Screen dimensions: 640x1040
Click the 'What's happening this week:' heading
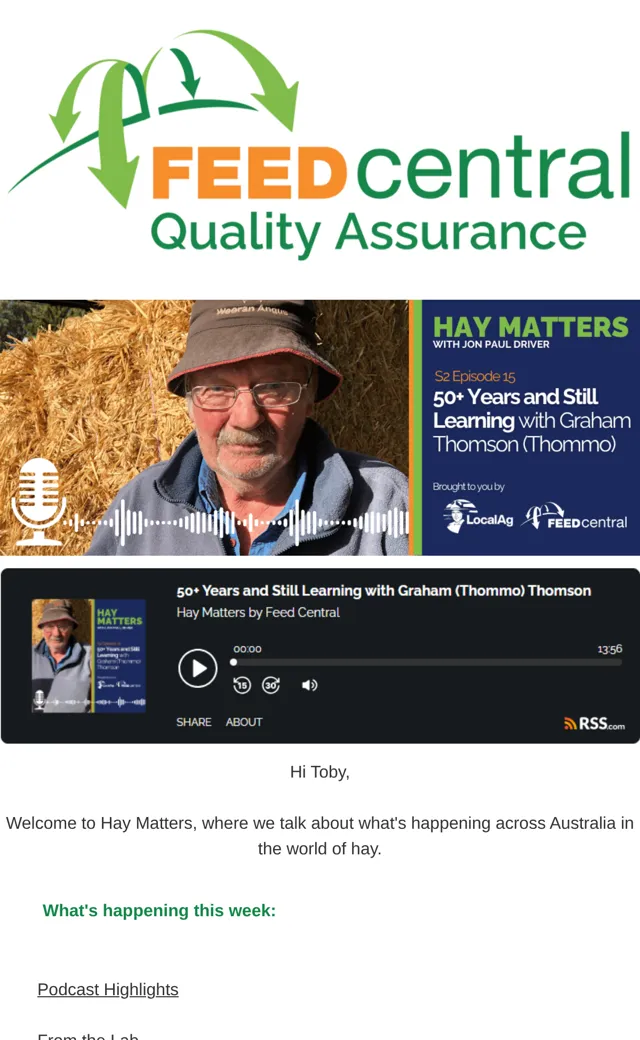click(159, 910)
